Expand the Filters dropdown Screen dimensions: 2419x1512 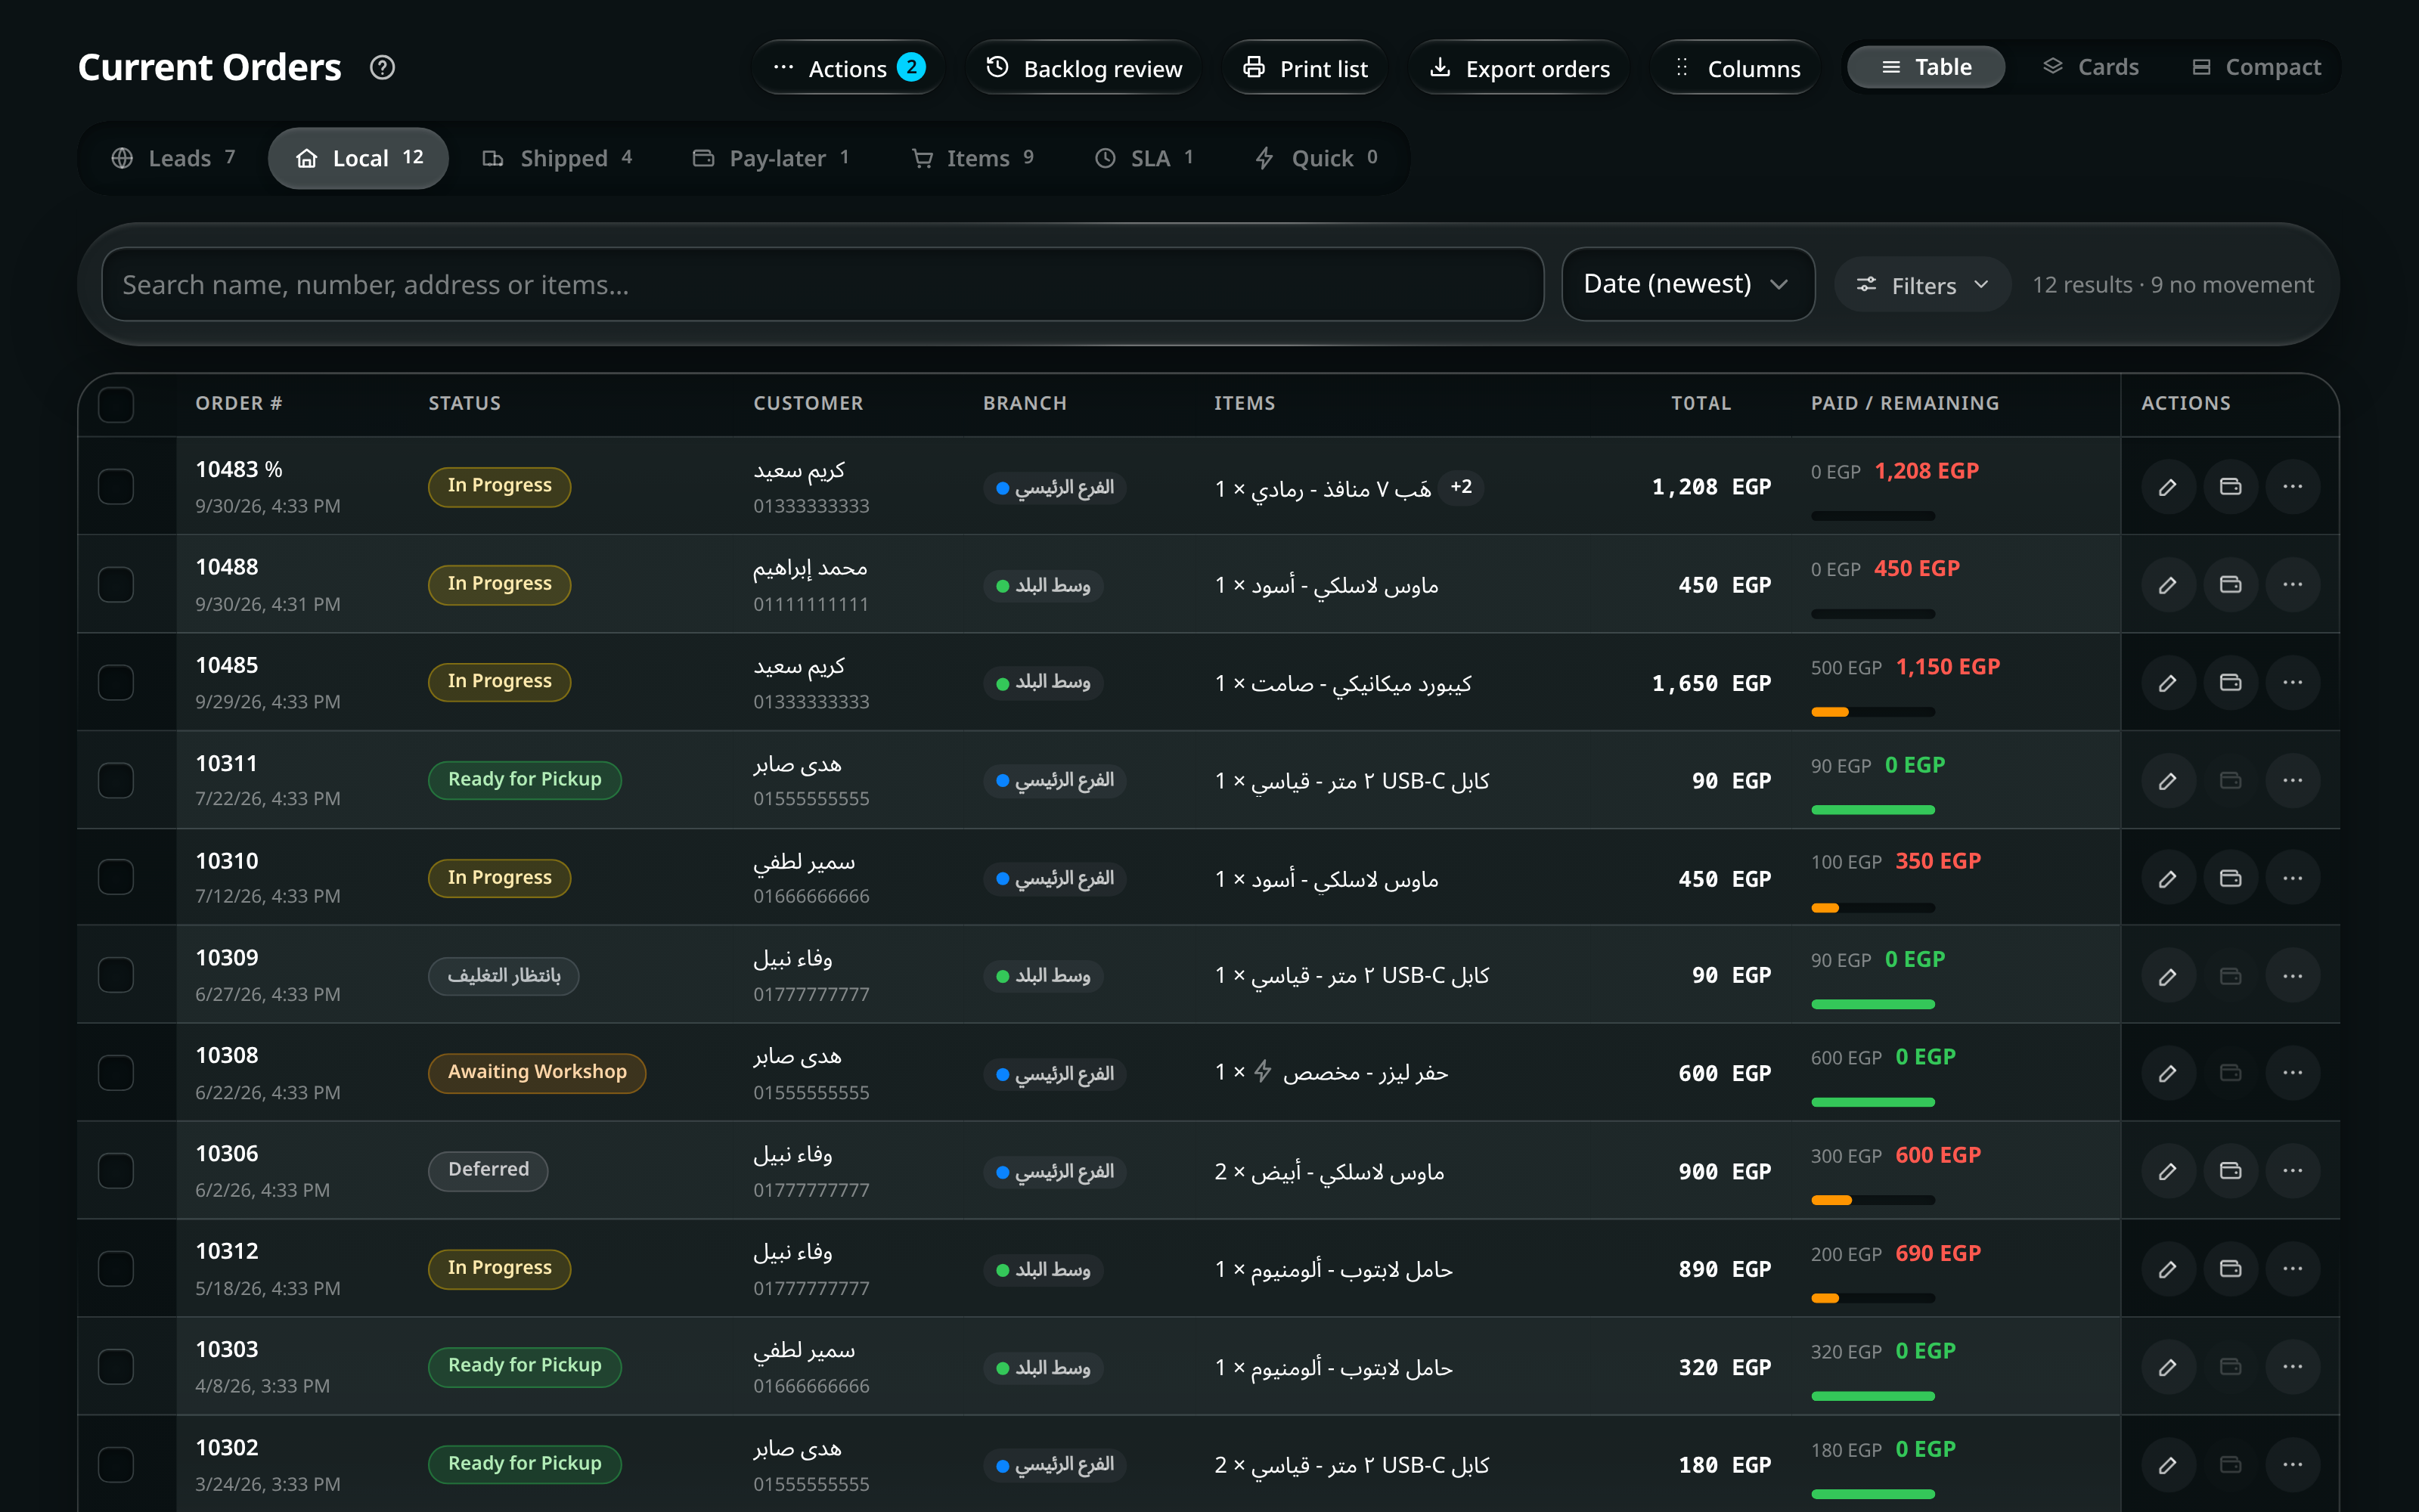pyautogui.click(x=1922, y=285)
